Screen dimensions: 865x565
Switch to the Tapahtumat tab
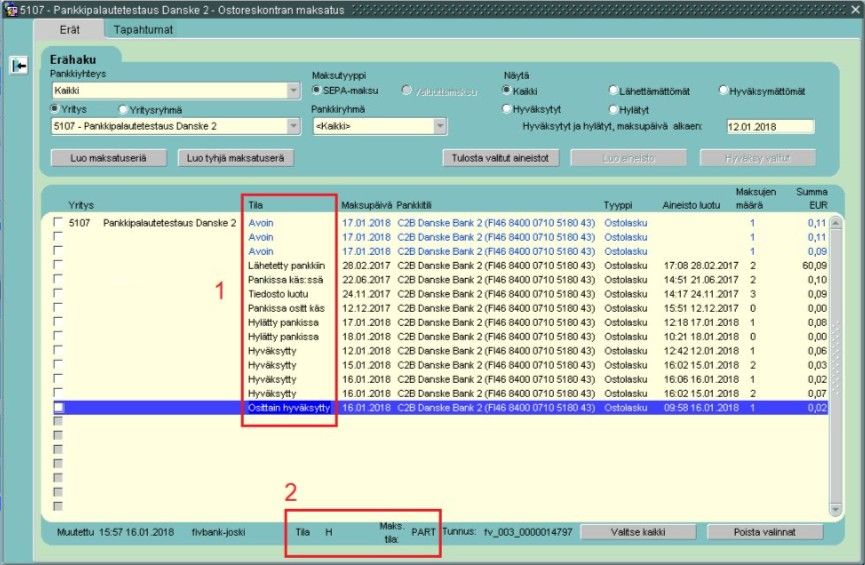click(143, 30)
